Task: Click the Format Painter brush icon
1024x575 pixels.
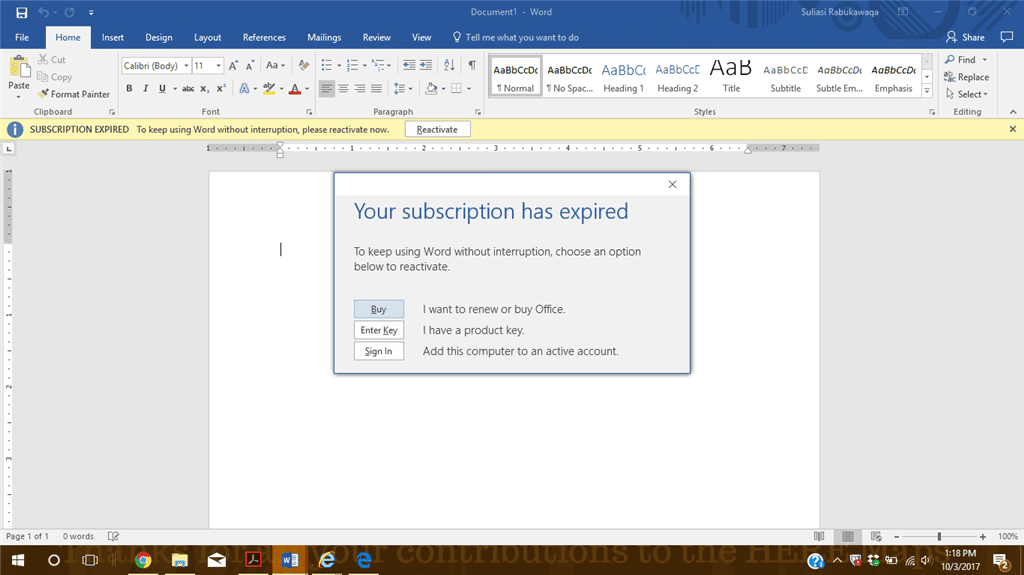Action: pos(43,94)
